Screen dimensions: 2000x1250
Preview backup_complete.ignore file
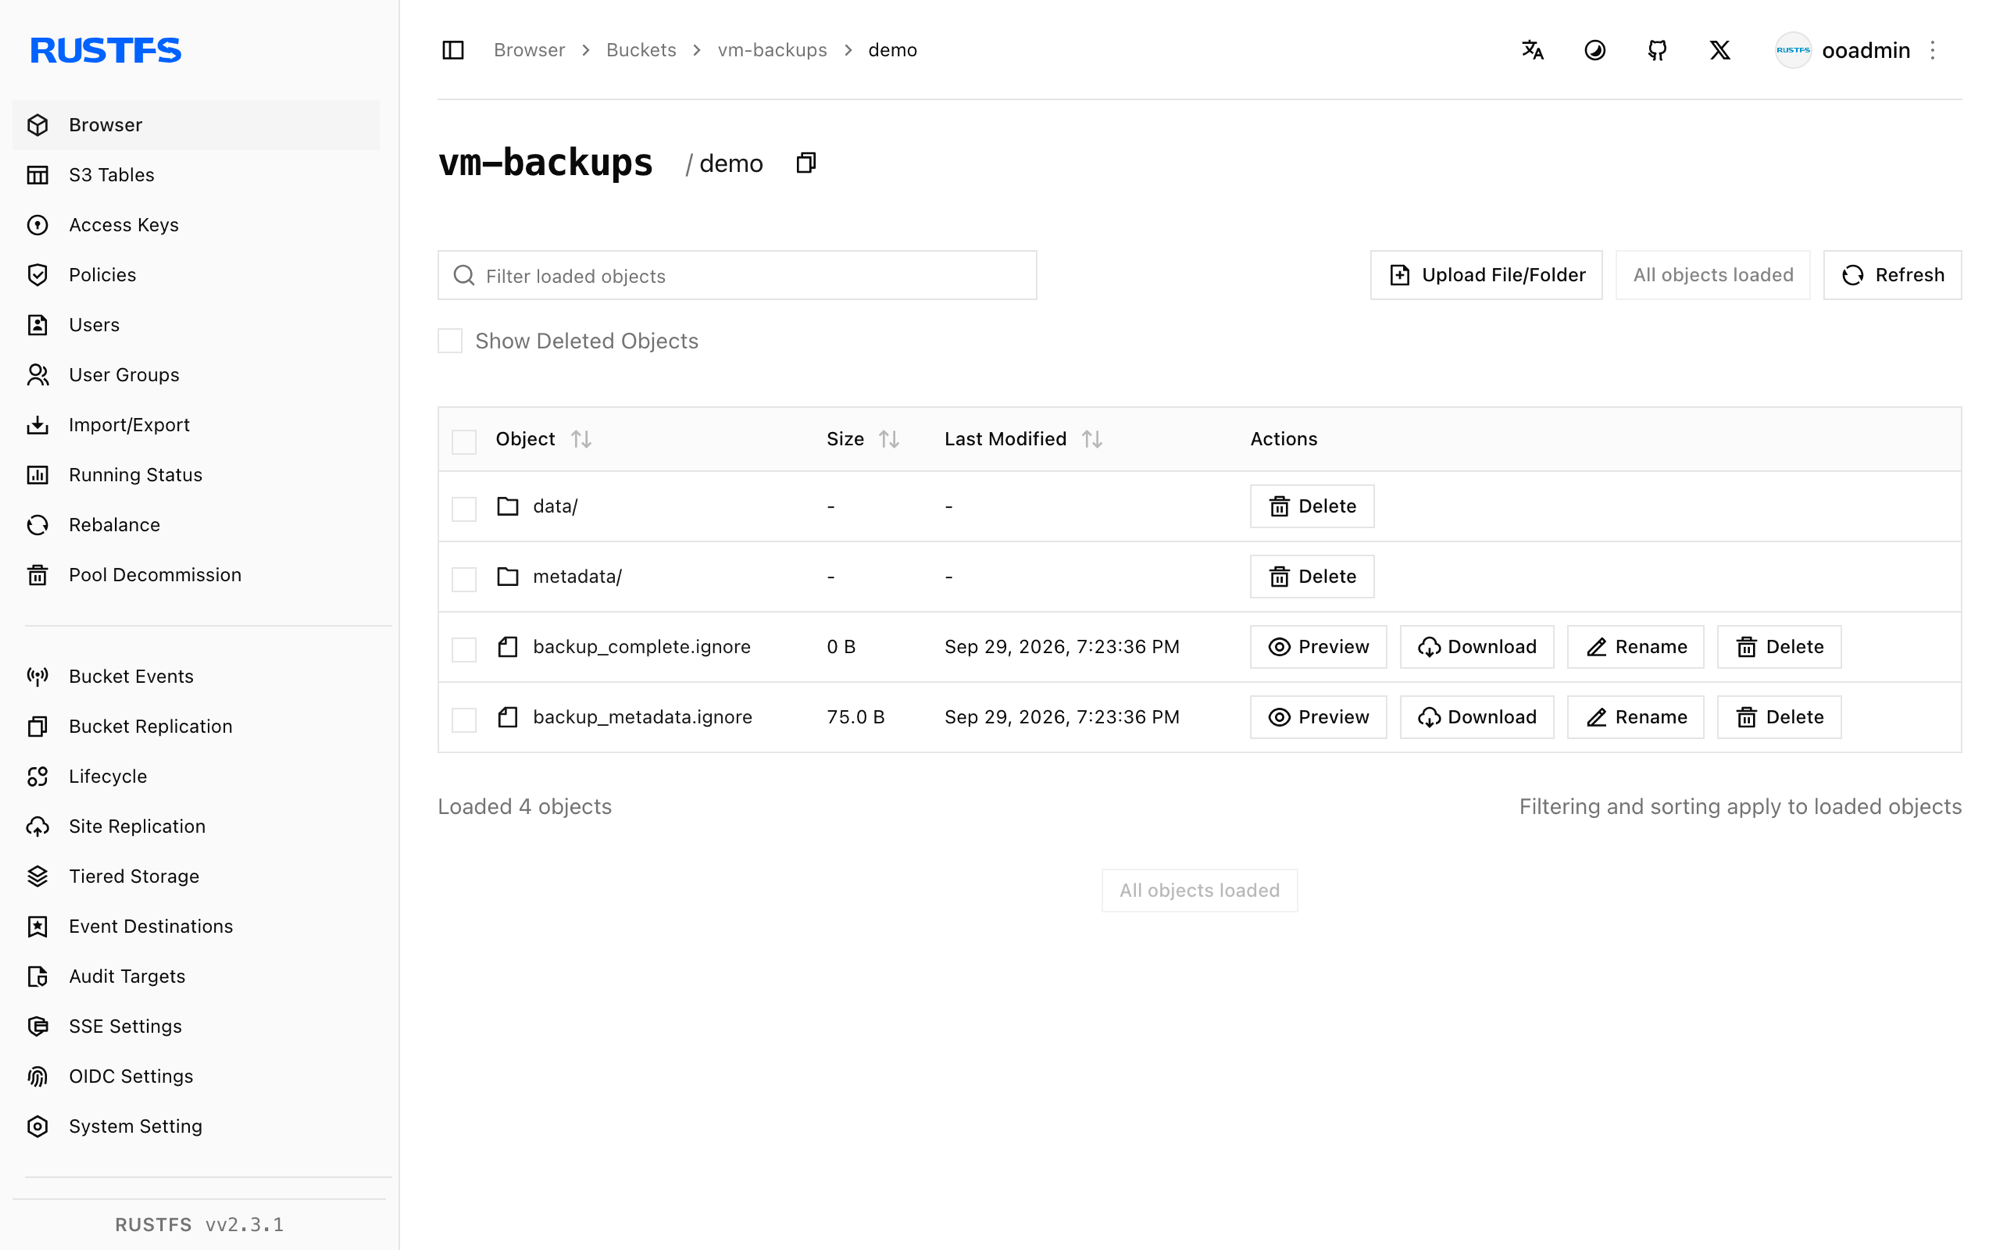point(1318,647)
